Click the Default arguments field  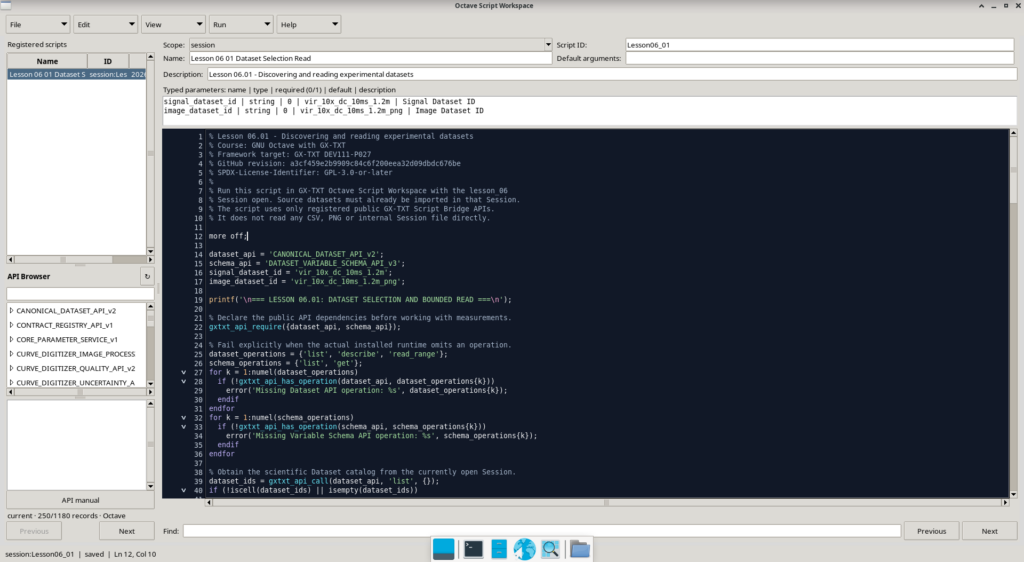tap(819, 58)
